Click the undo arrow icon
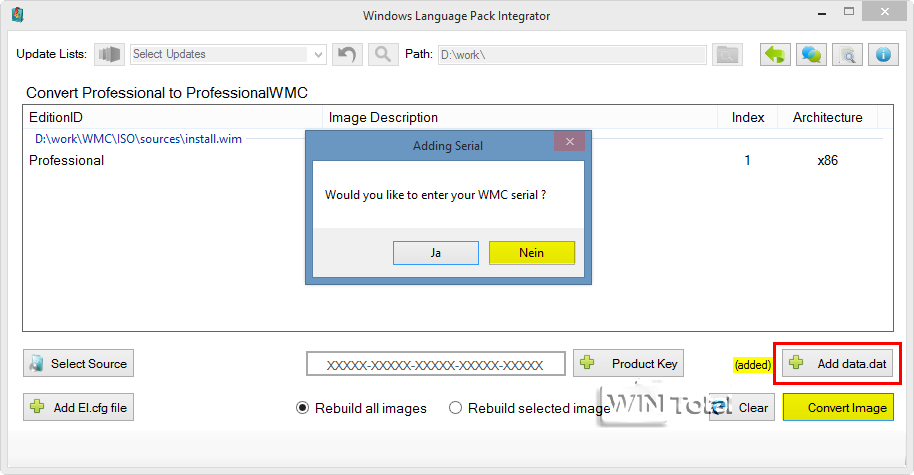This screenshot has height=475, width=914. 347,54
